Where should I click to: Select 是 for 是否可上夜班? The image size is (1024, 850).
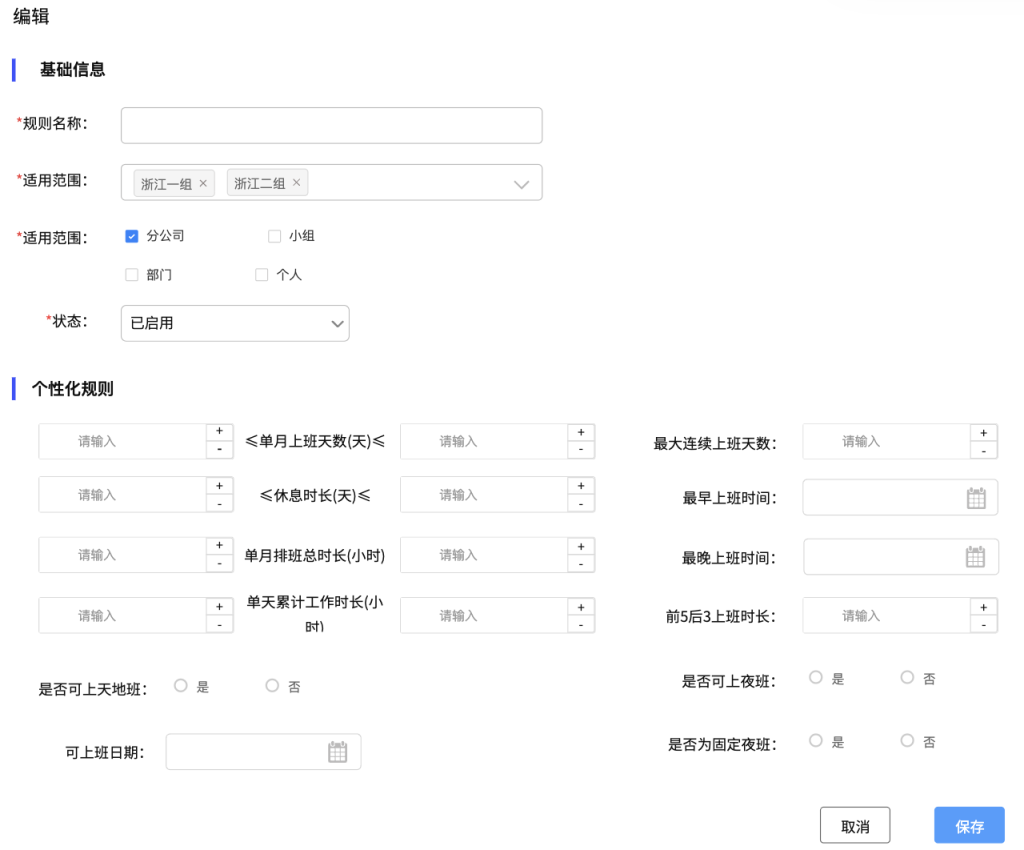816,678
